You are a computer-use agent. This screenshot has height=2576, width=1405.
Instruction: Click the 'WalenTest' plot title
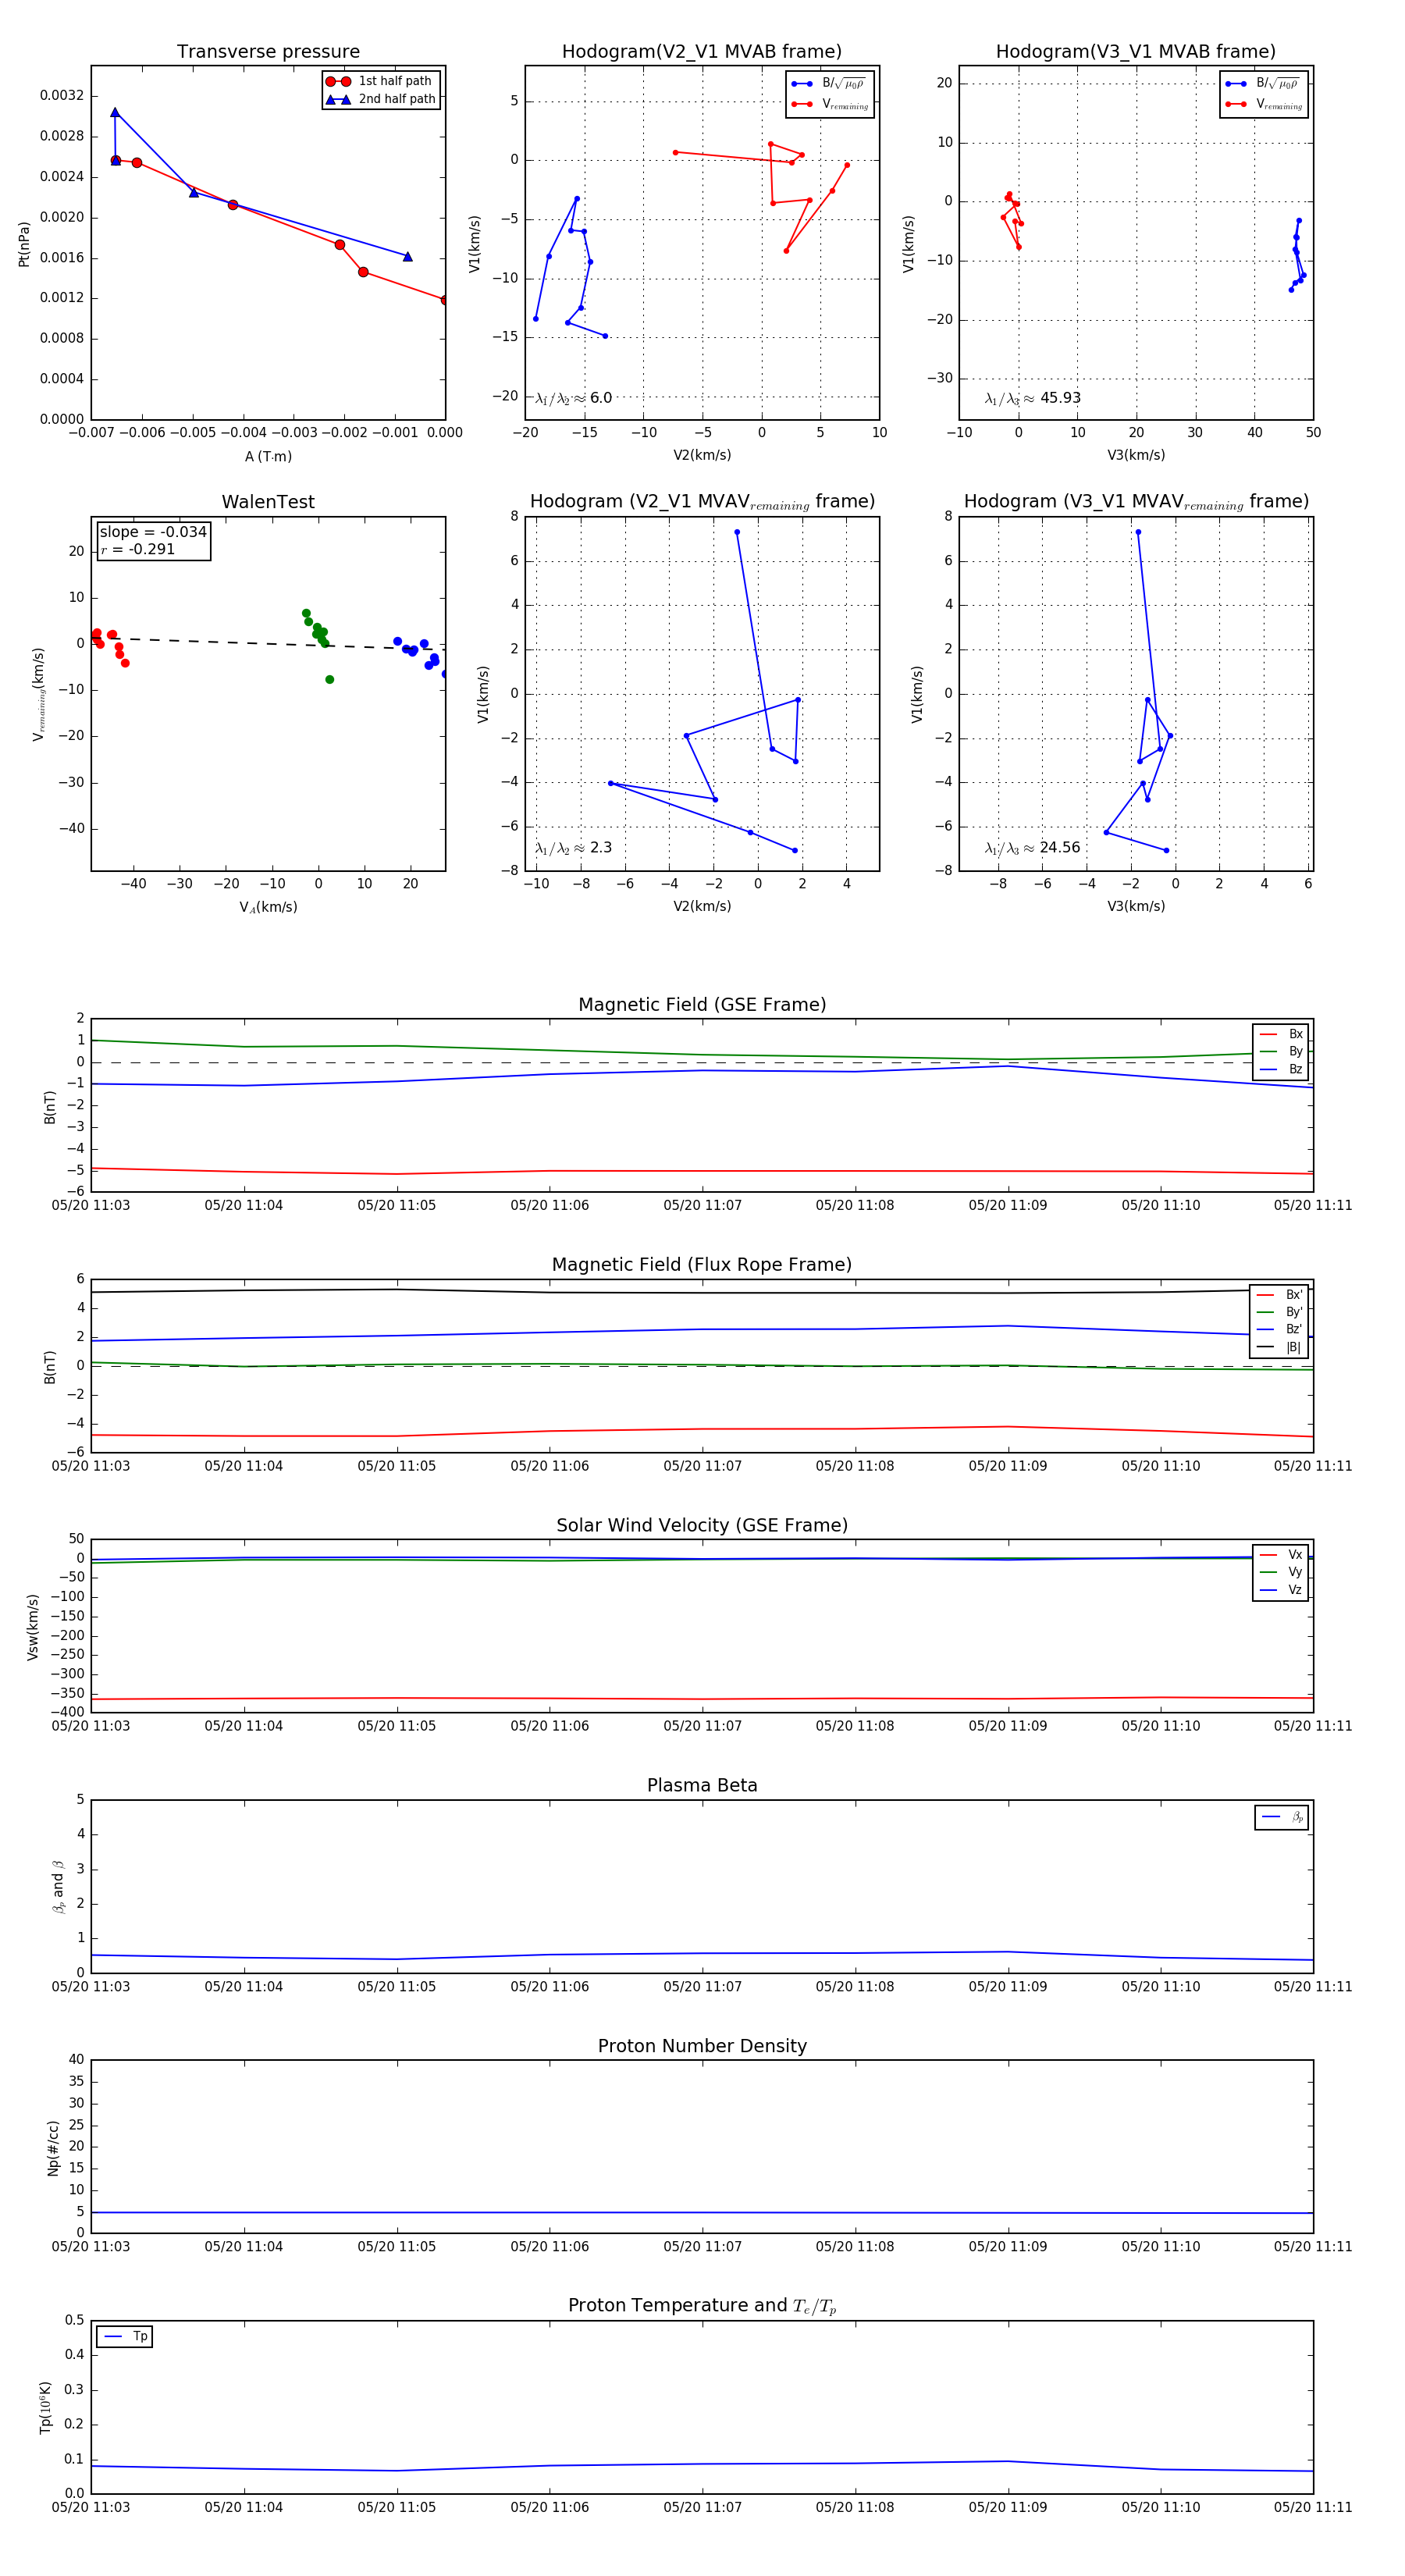(268, 502)
